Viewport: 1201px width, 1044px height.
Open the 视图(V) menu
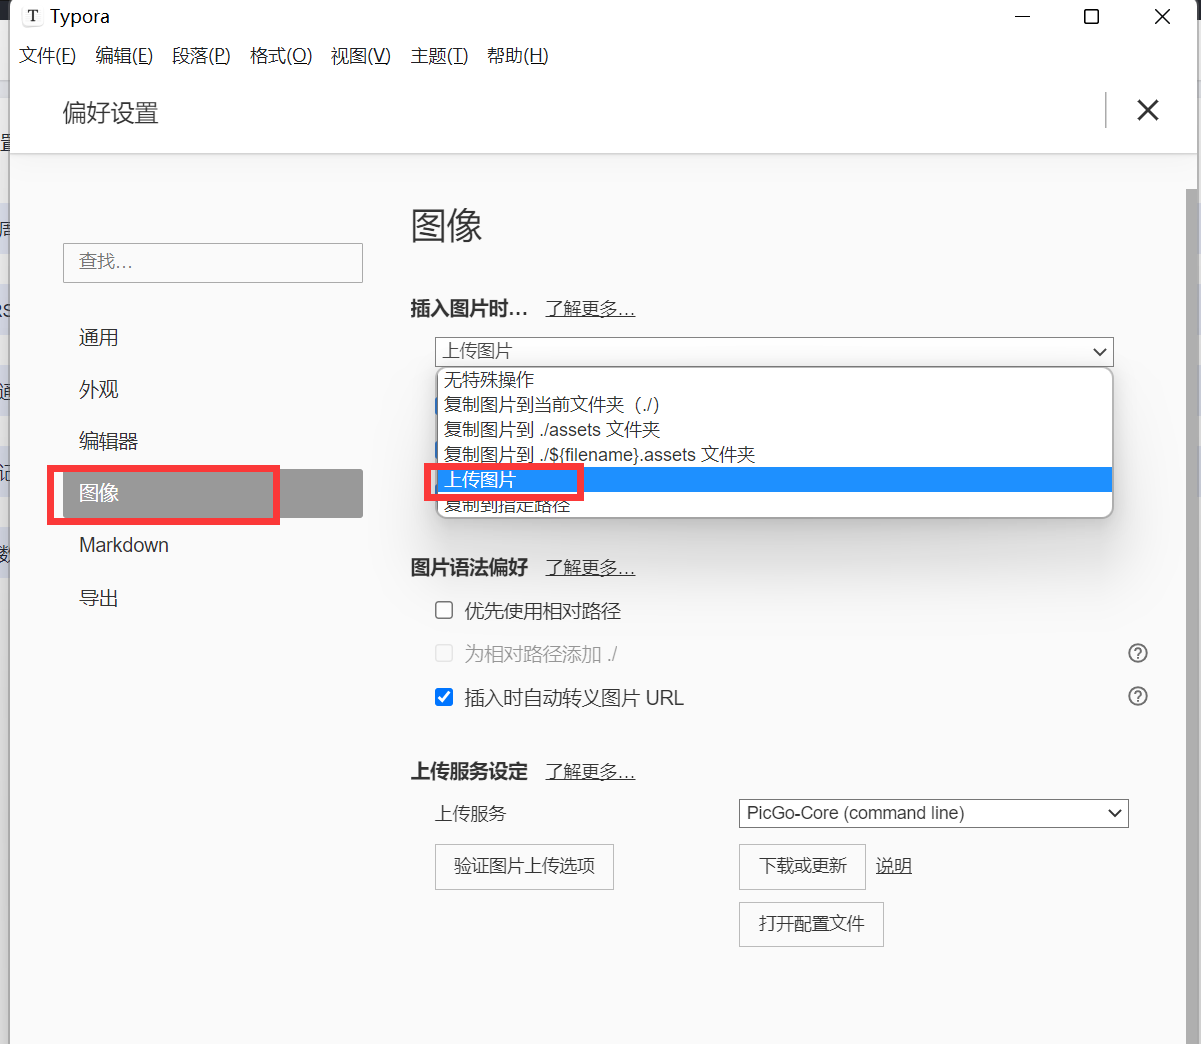pyautogui.click(x=361, y=56)
